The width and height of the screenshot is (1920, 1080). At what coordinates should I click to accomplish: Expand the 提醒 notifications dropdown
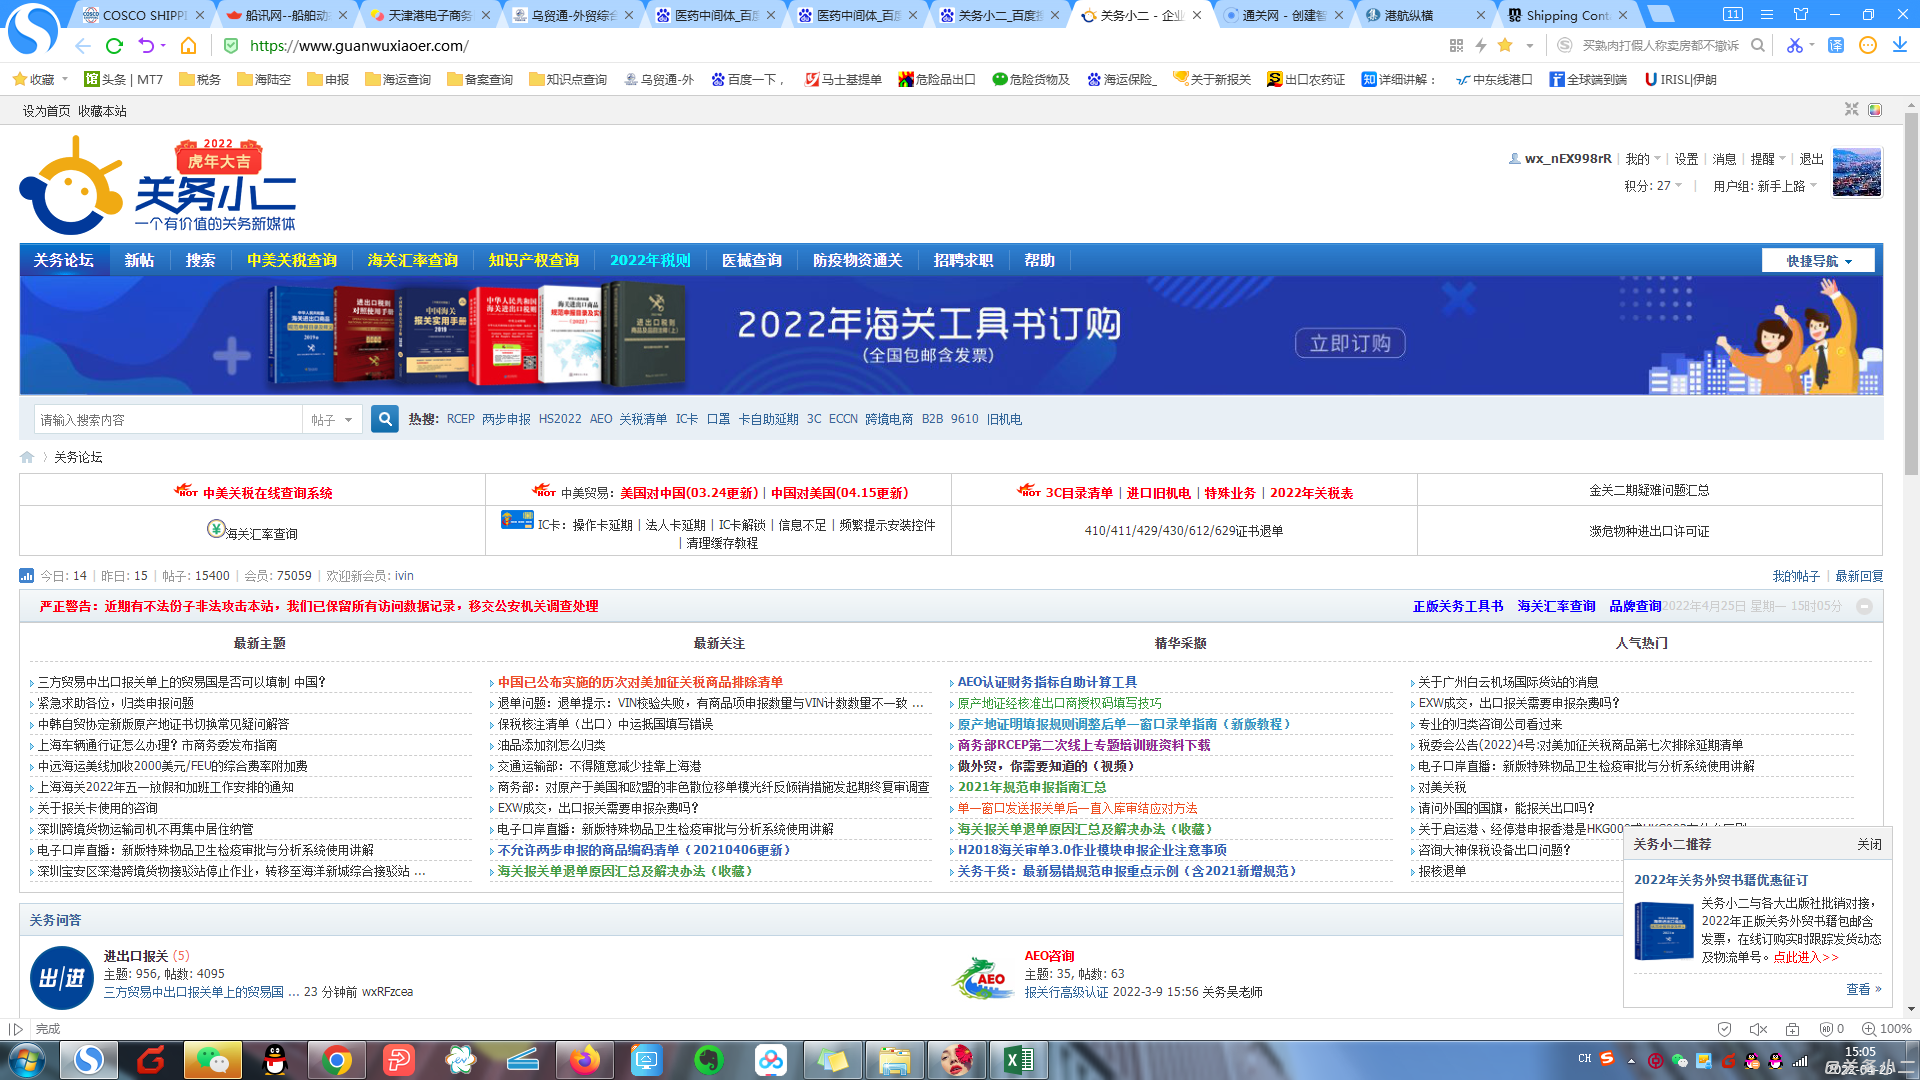tap(1768, 159)
